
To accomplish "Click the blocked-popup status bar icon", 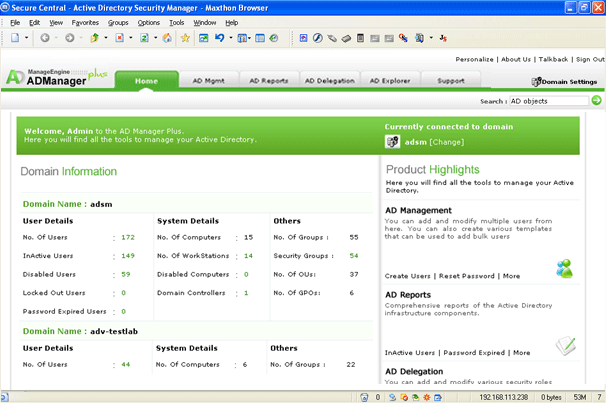I will [x=404, y=397].
